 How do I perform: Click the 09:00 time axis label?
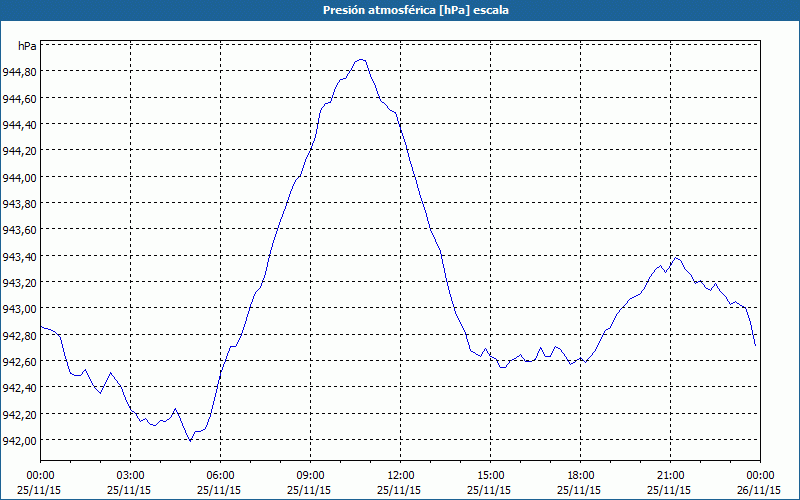pos(310,476)
